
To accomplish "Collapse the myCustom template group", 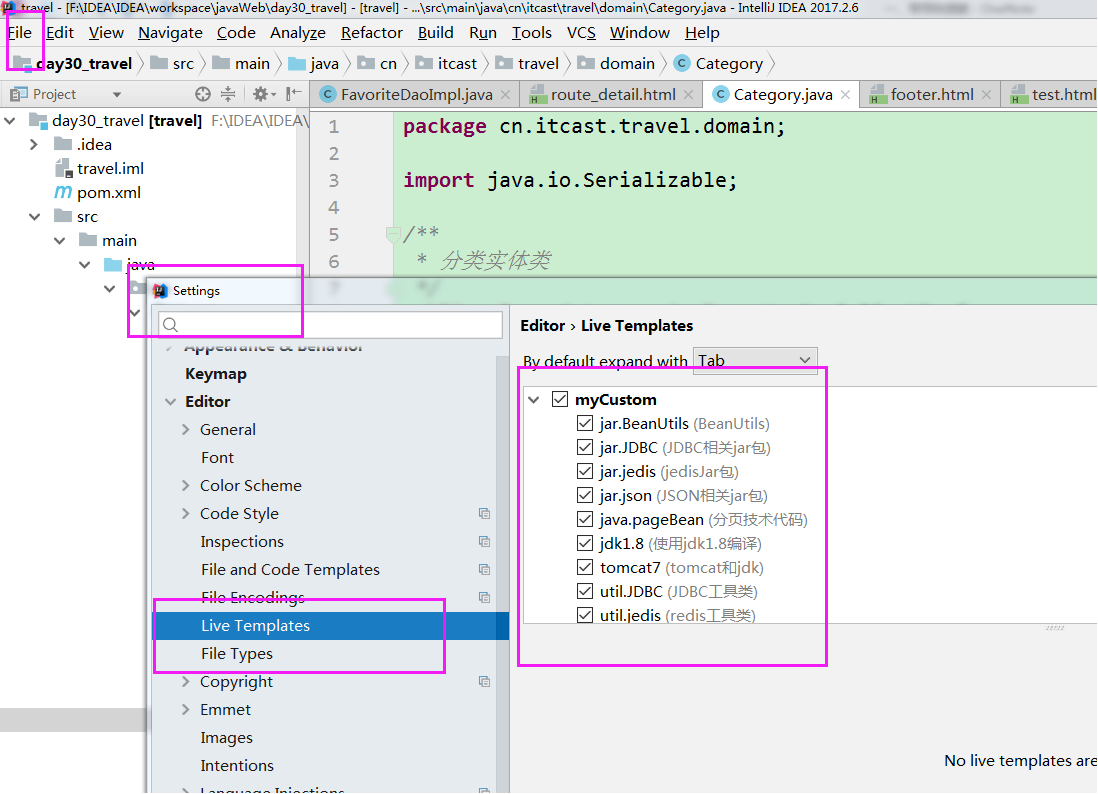I will [534, 400].
